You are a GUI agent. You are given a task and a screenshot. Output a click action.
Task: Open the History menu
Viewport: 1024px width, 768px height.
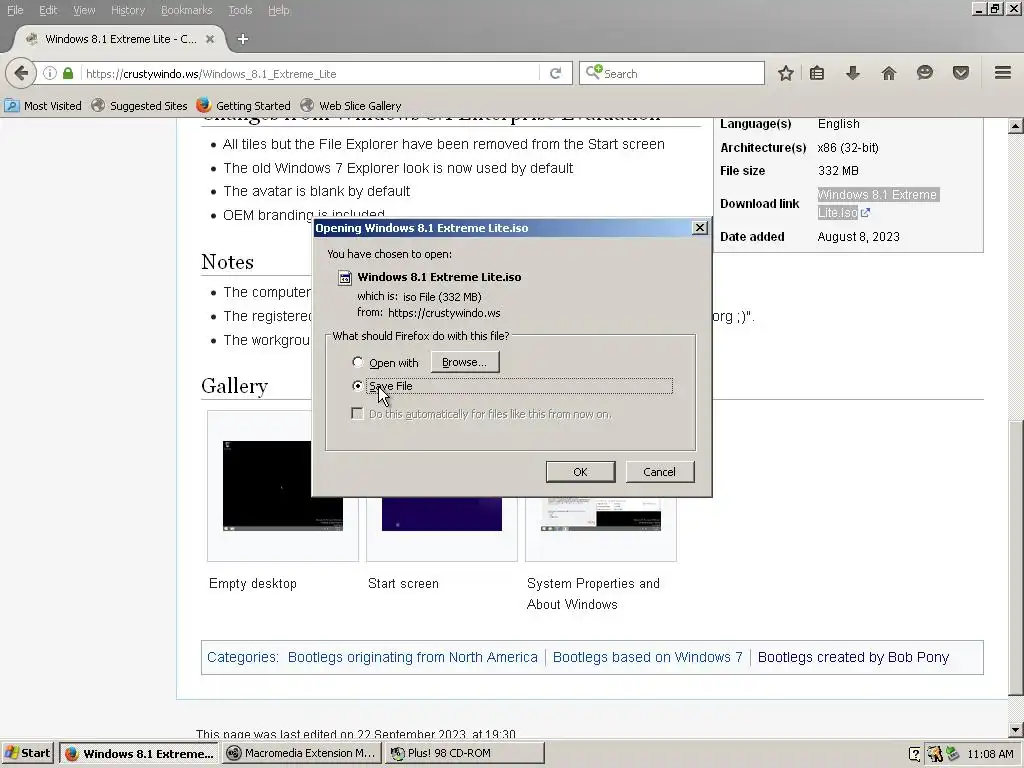click(x=127, y=10)
